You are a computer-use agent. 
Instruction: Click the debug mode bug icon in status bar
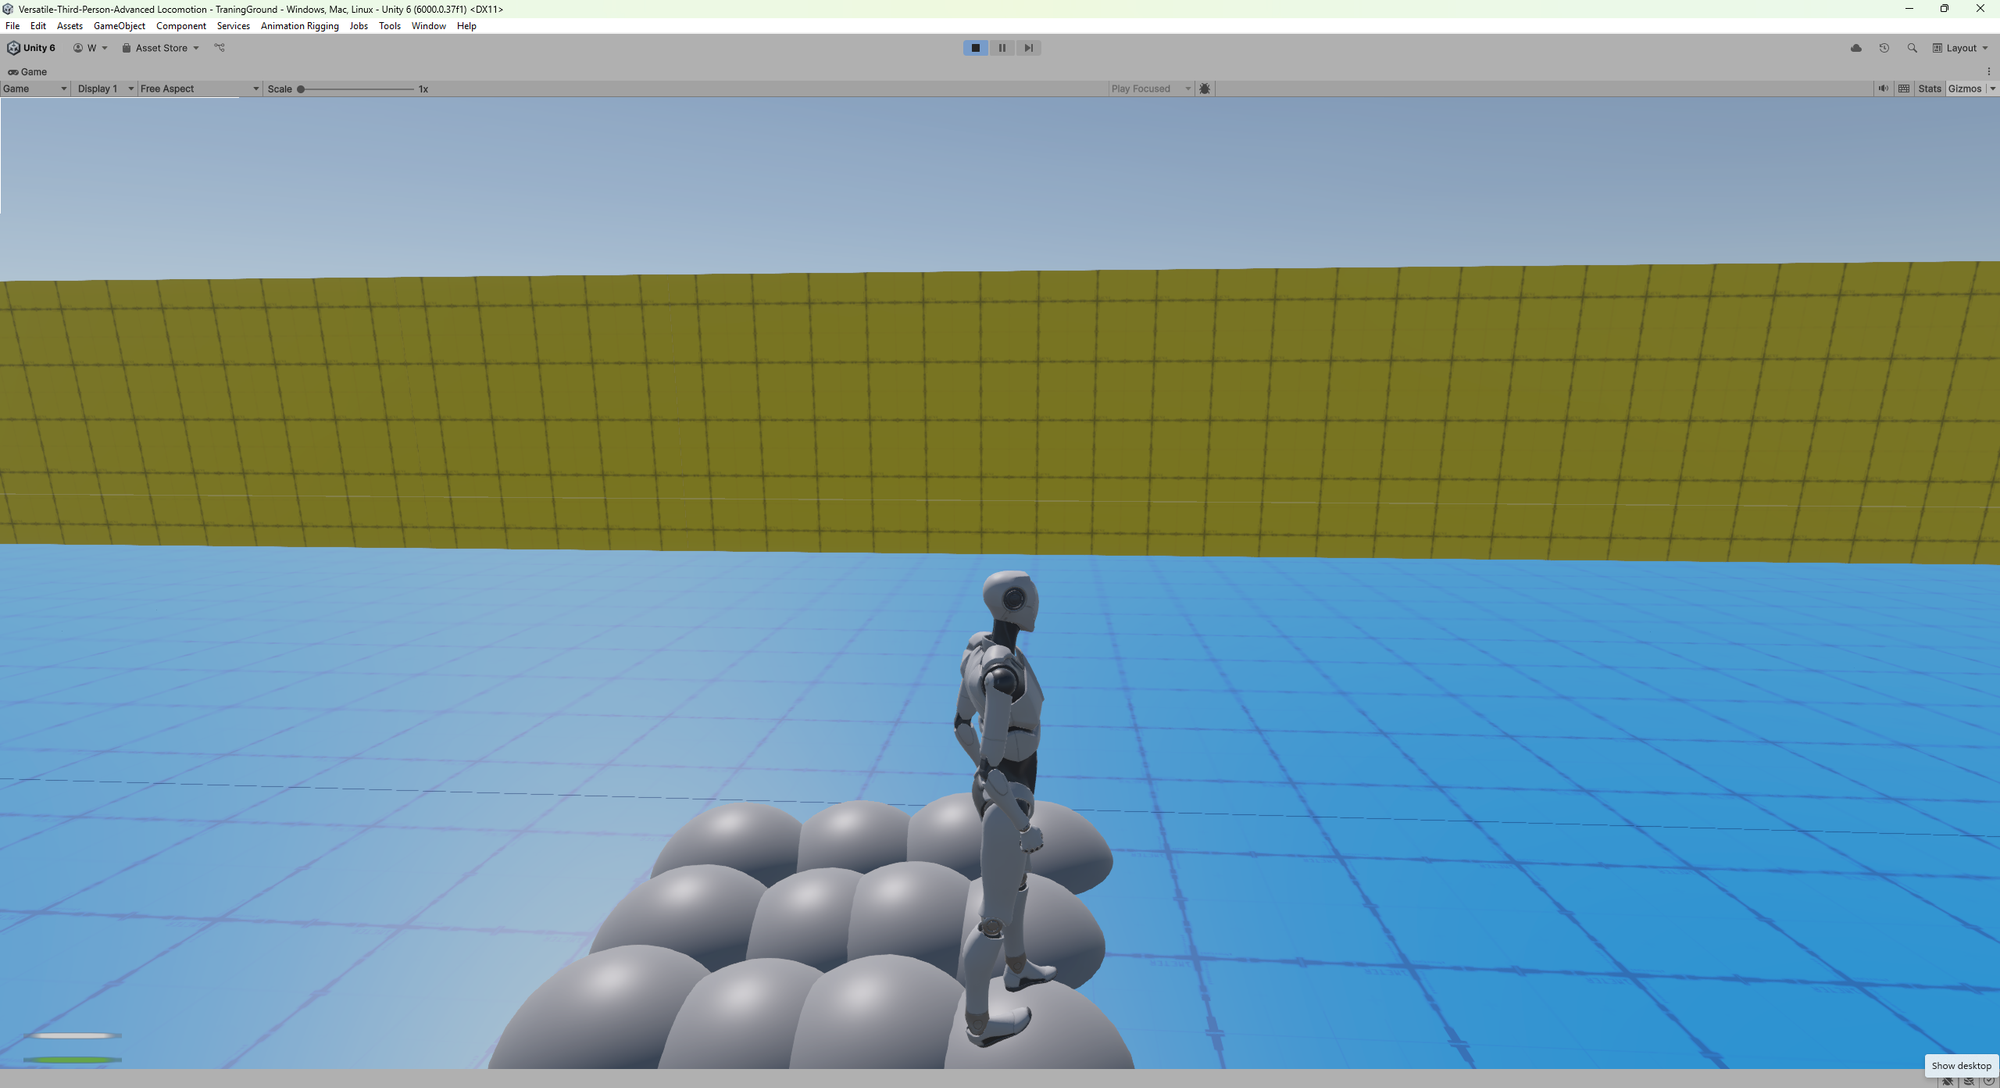pos(1947,1082)
